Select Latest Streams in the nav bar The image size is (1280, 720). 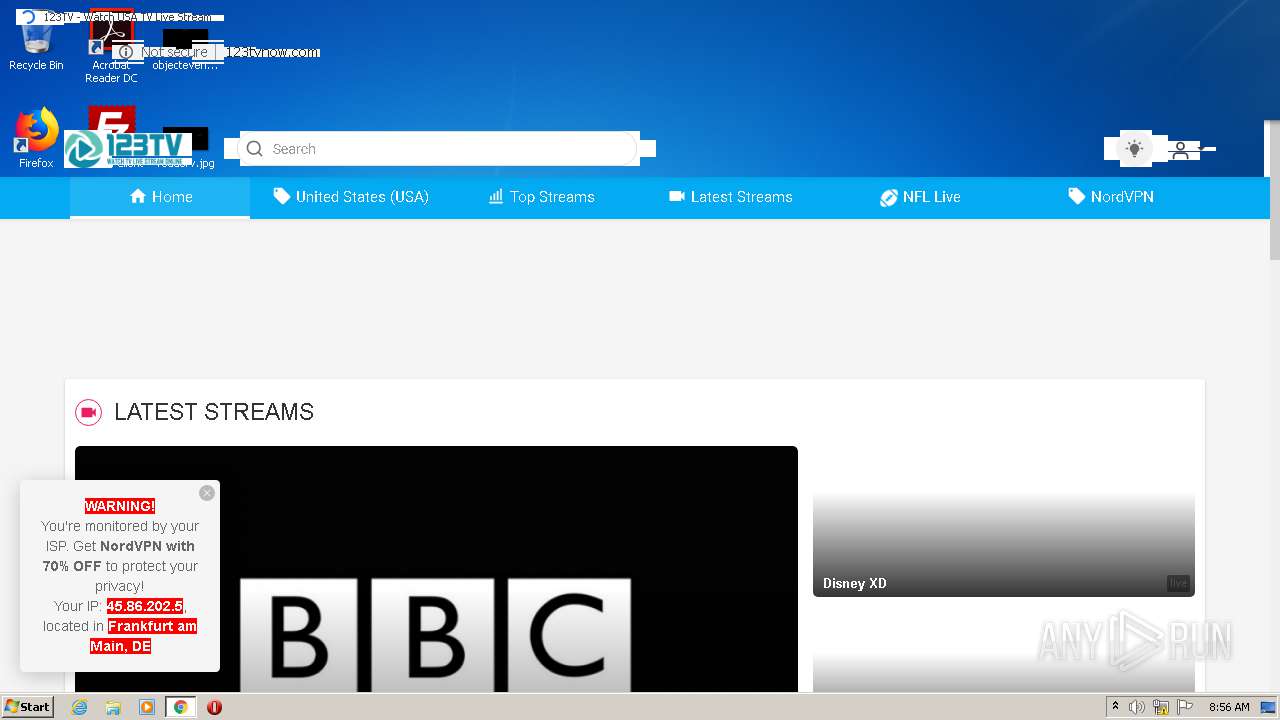point(731,197)
